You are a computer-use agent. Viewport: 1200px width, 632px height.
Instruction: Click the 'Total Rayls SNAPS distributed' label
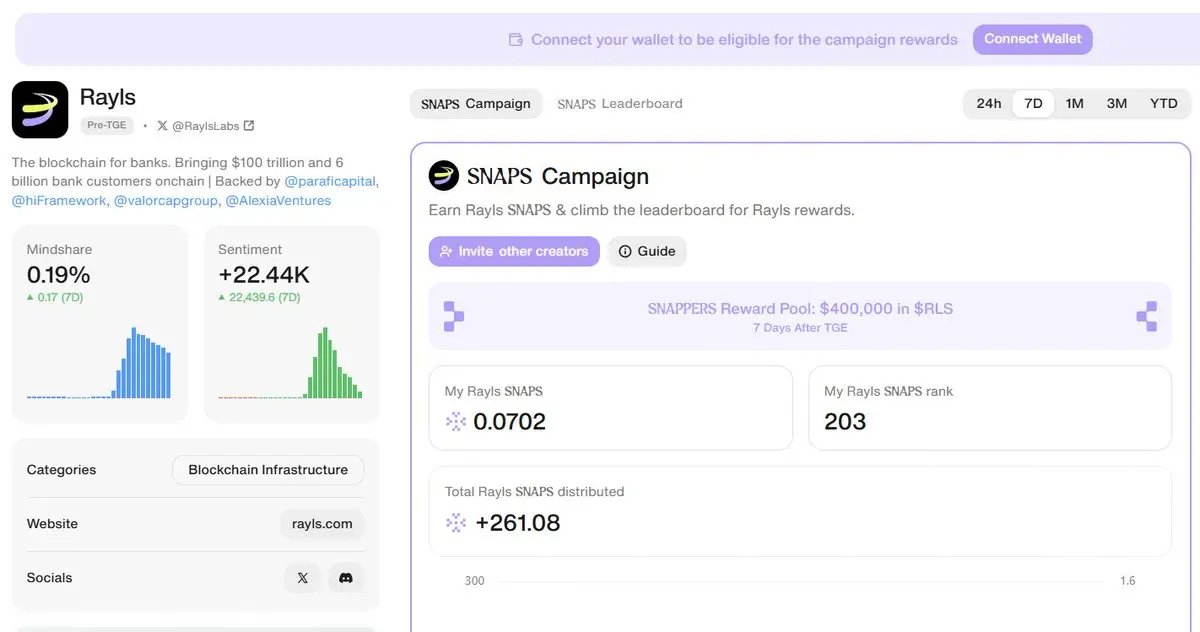[534, 492]
